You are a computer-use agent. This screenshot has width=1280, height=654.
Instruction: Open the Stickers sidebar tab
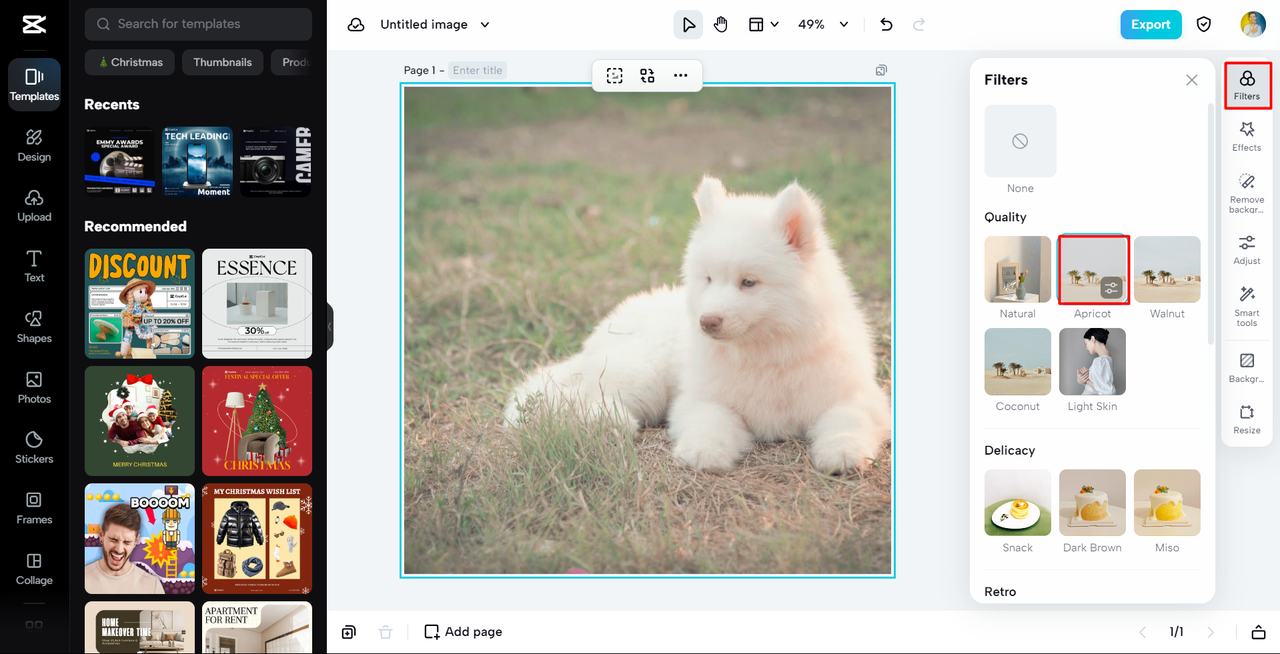(x=34, y=447)
